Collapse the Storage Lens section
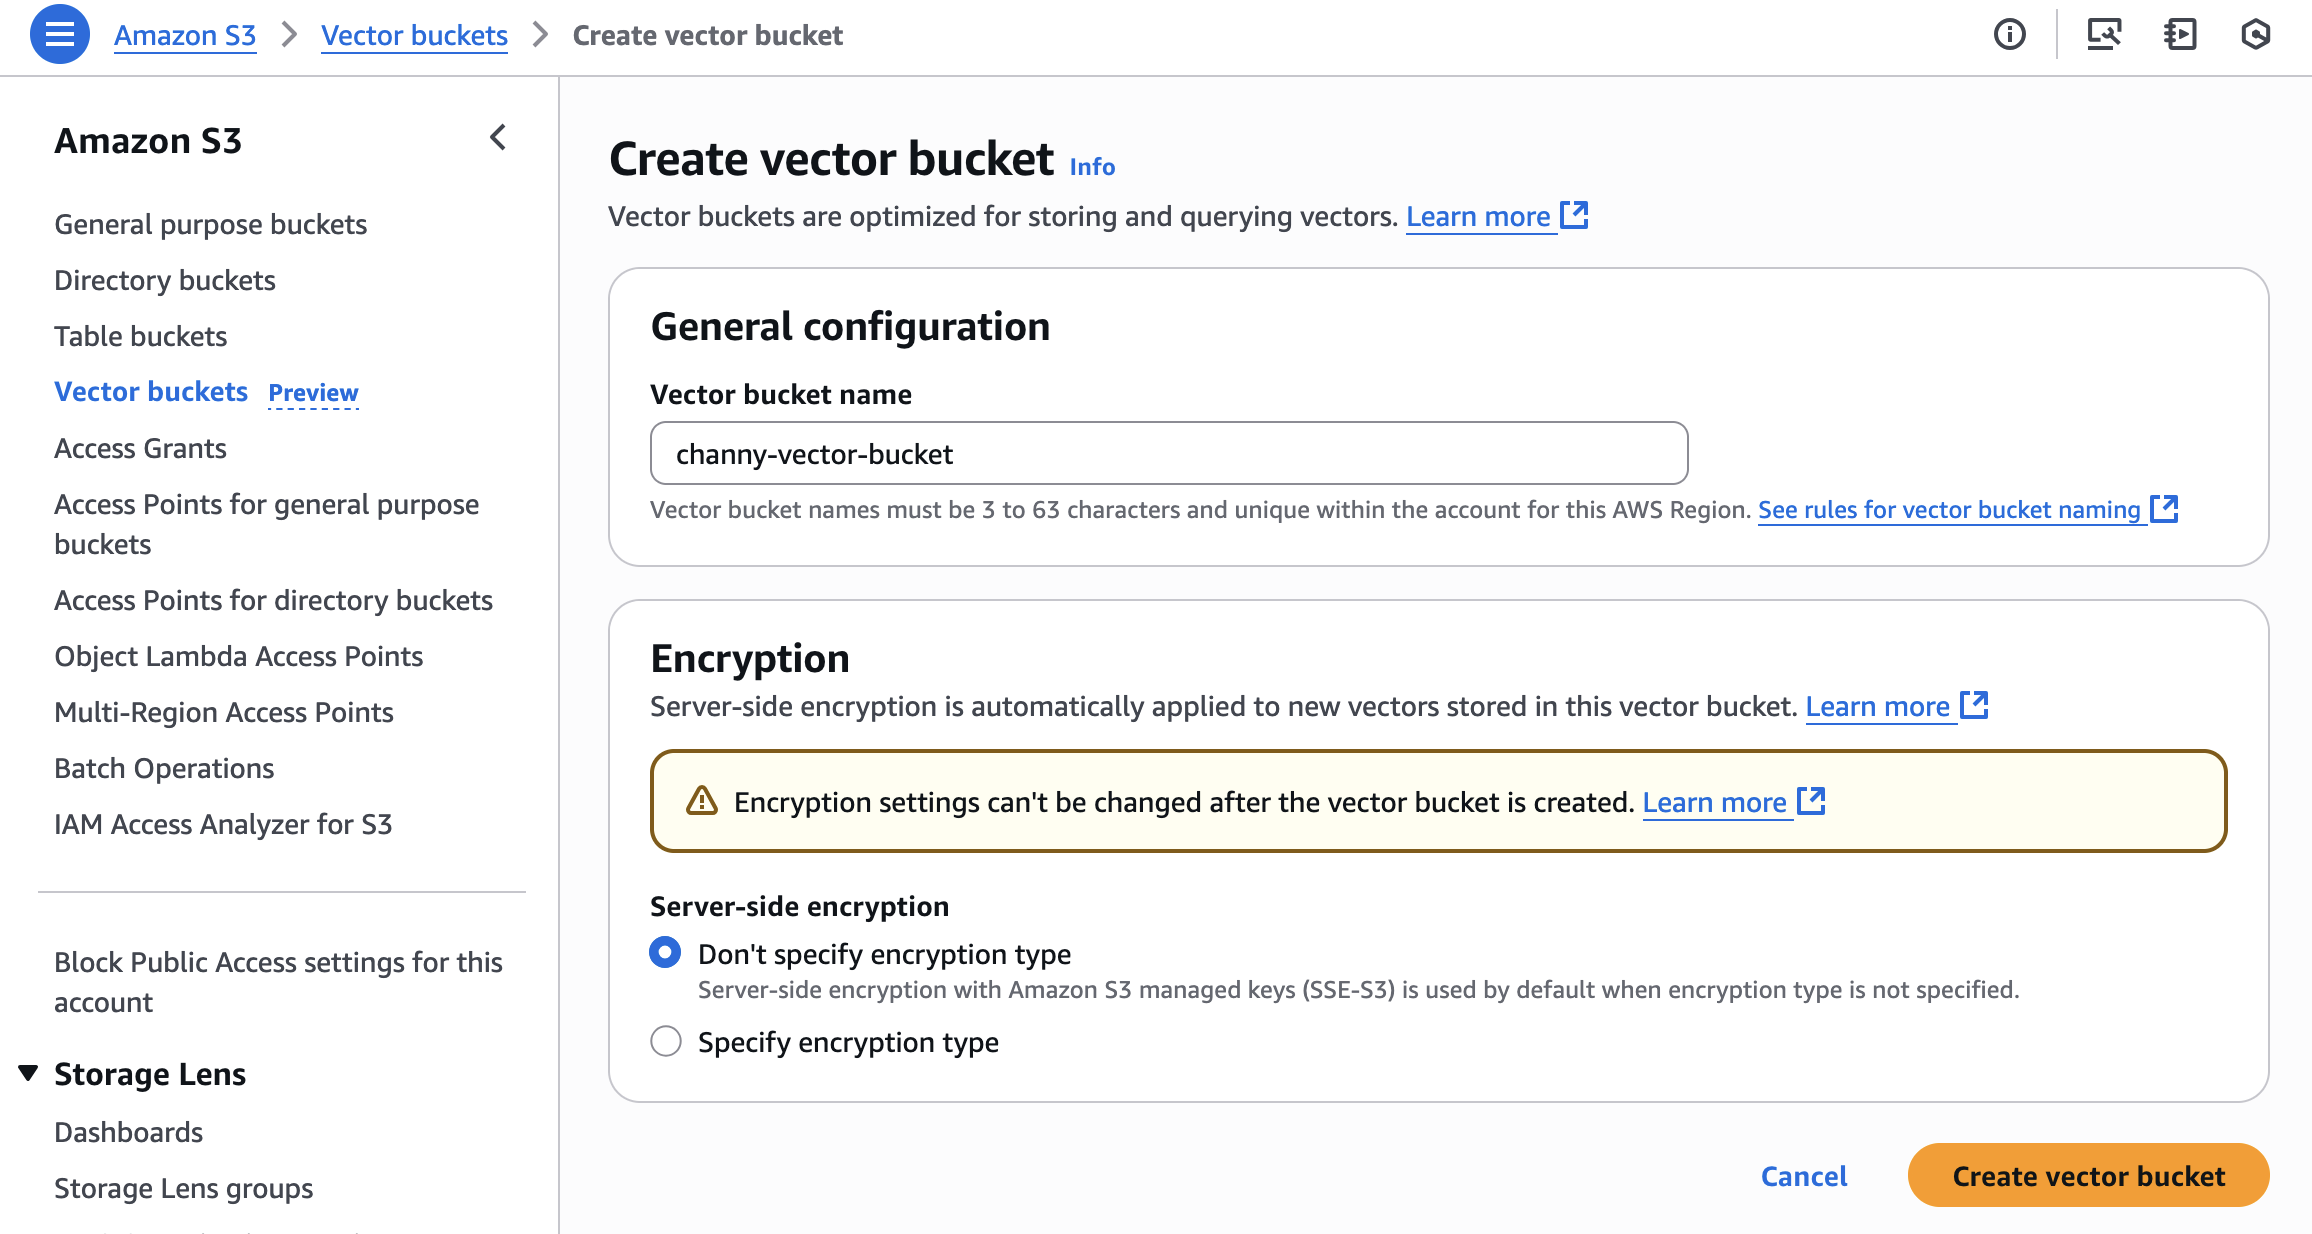Viewport: 2312px width, 1234px height. pos(28,1073)
